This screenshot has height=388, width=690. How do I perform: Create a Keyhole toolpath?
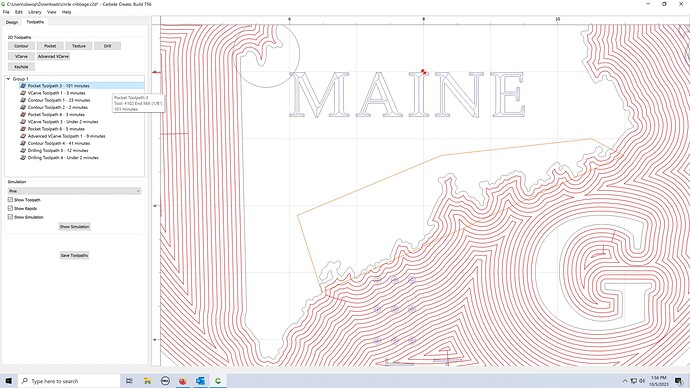21,67
